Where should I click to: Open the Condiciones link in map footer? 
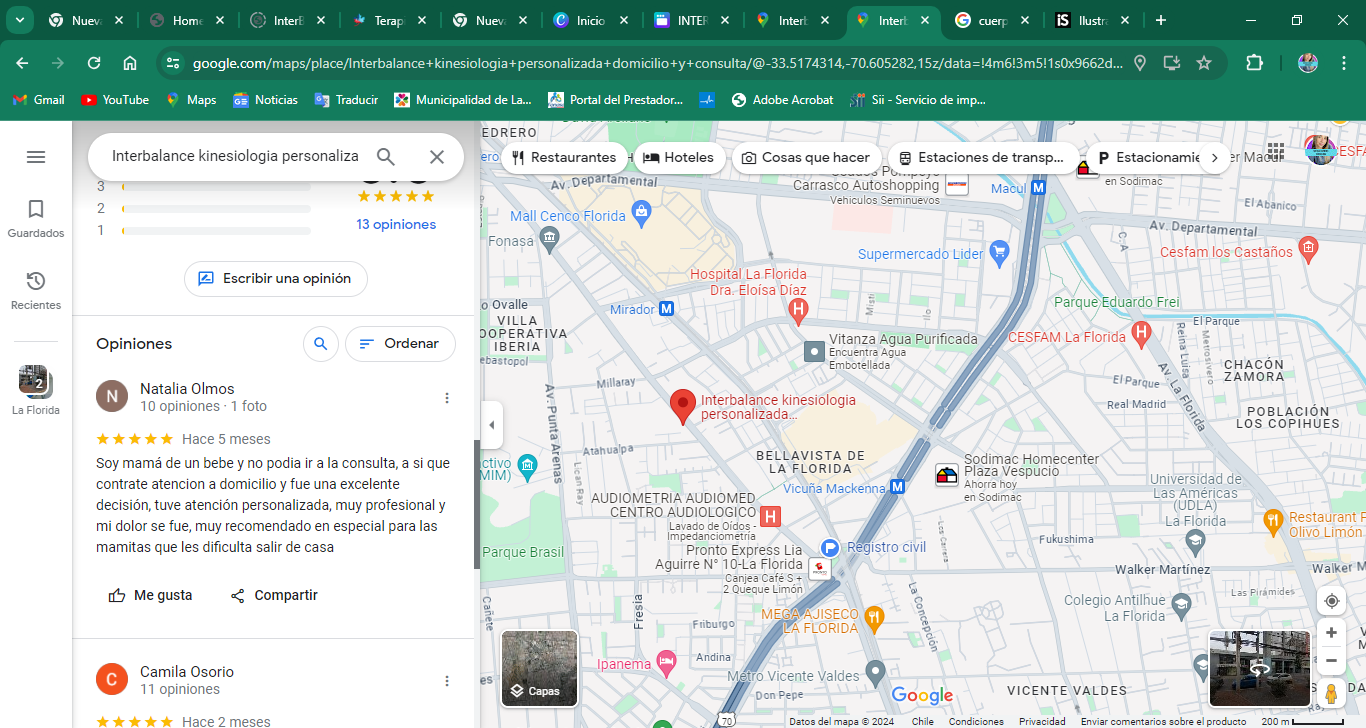click(976, 722)
